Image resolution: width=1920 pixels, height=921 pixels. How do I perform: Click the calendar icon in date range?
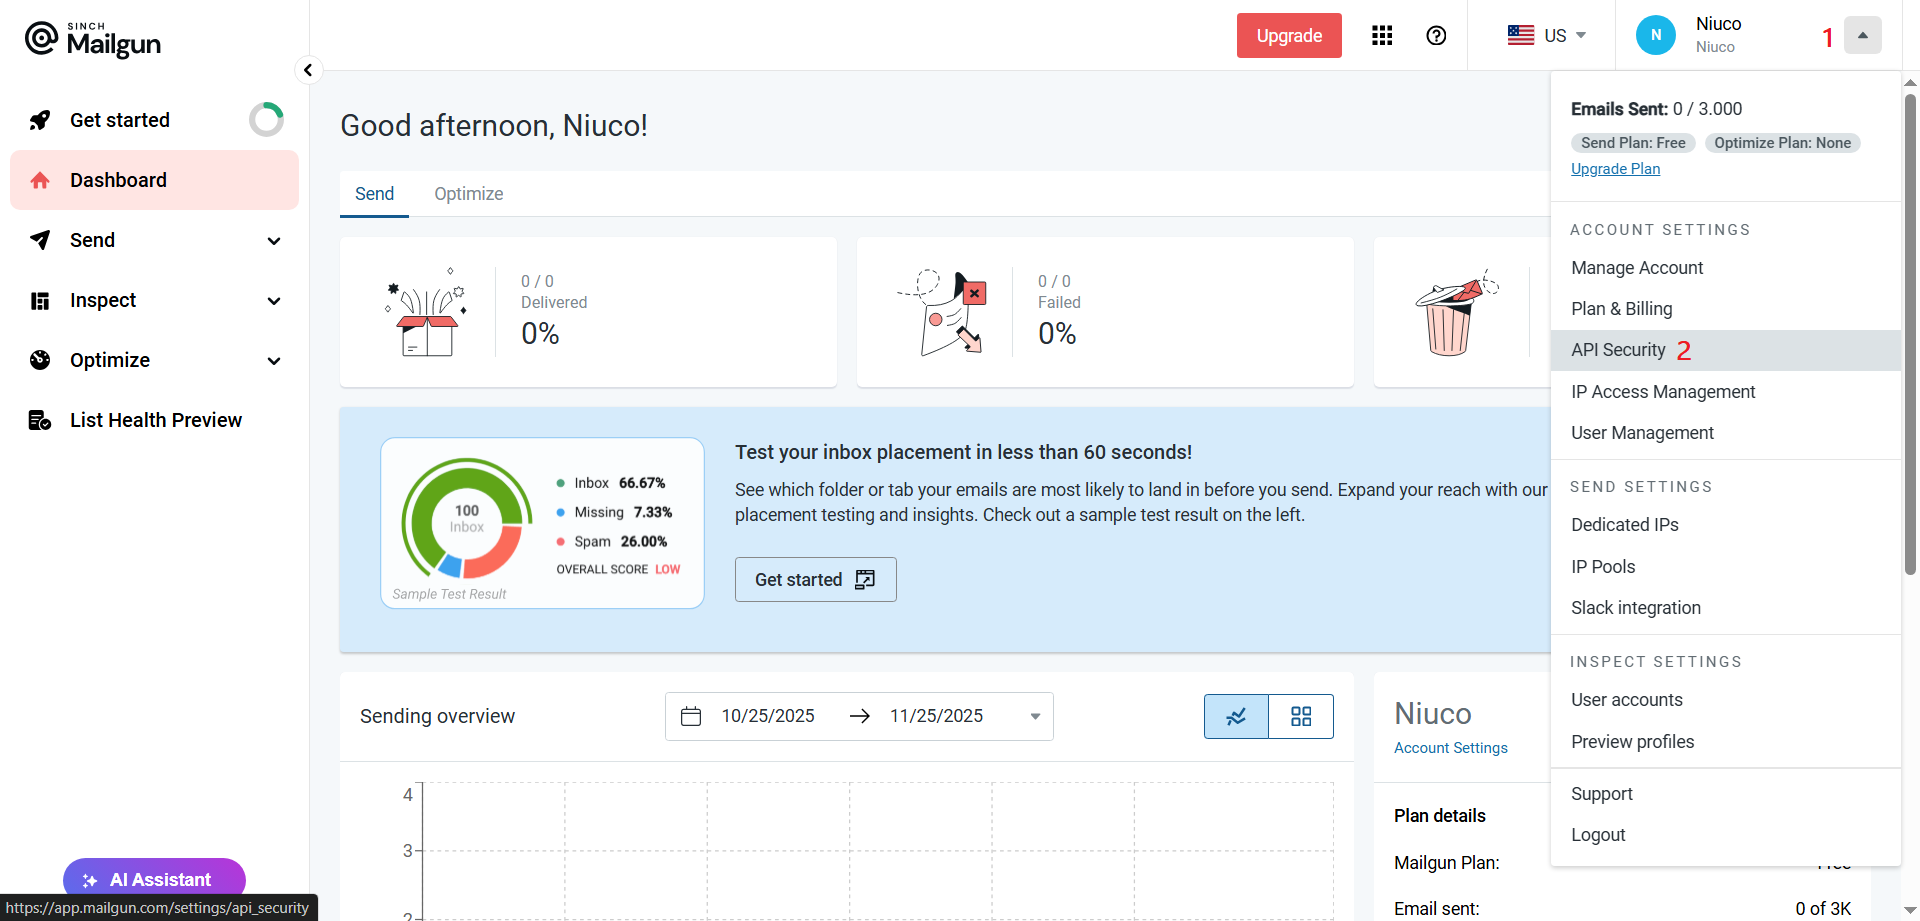(x=691, y=716)
